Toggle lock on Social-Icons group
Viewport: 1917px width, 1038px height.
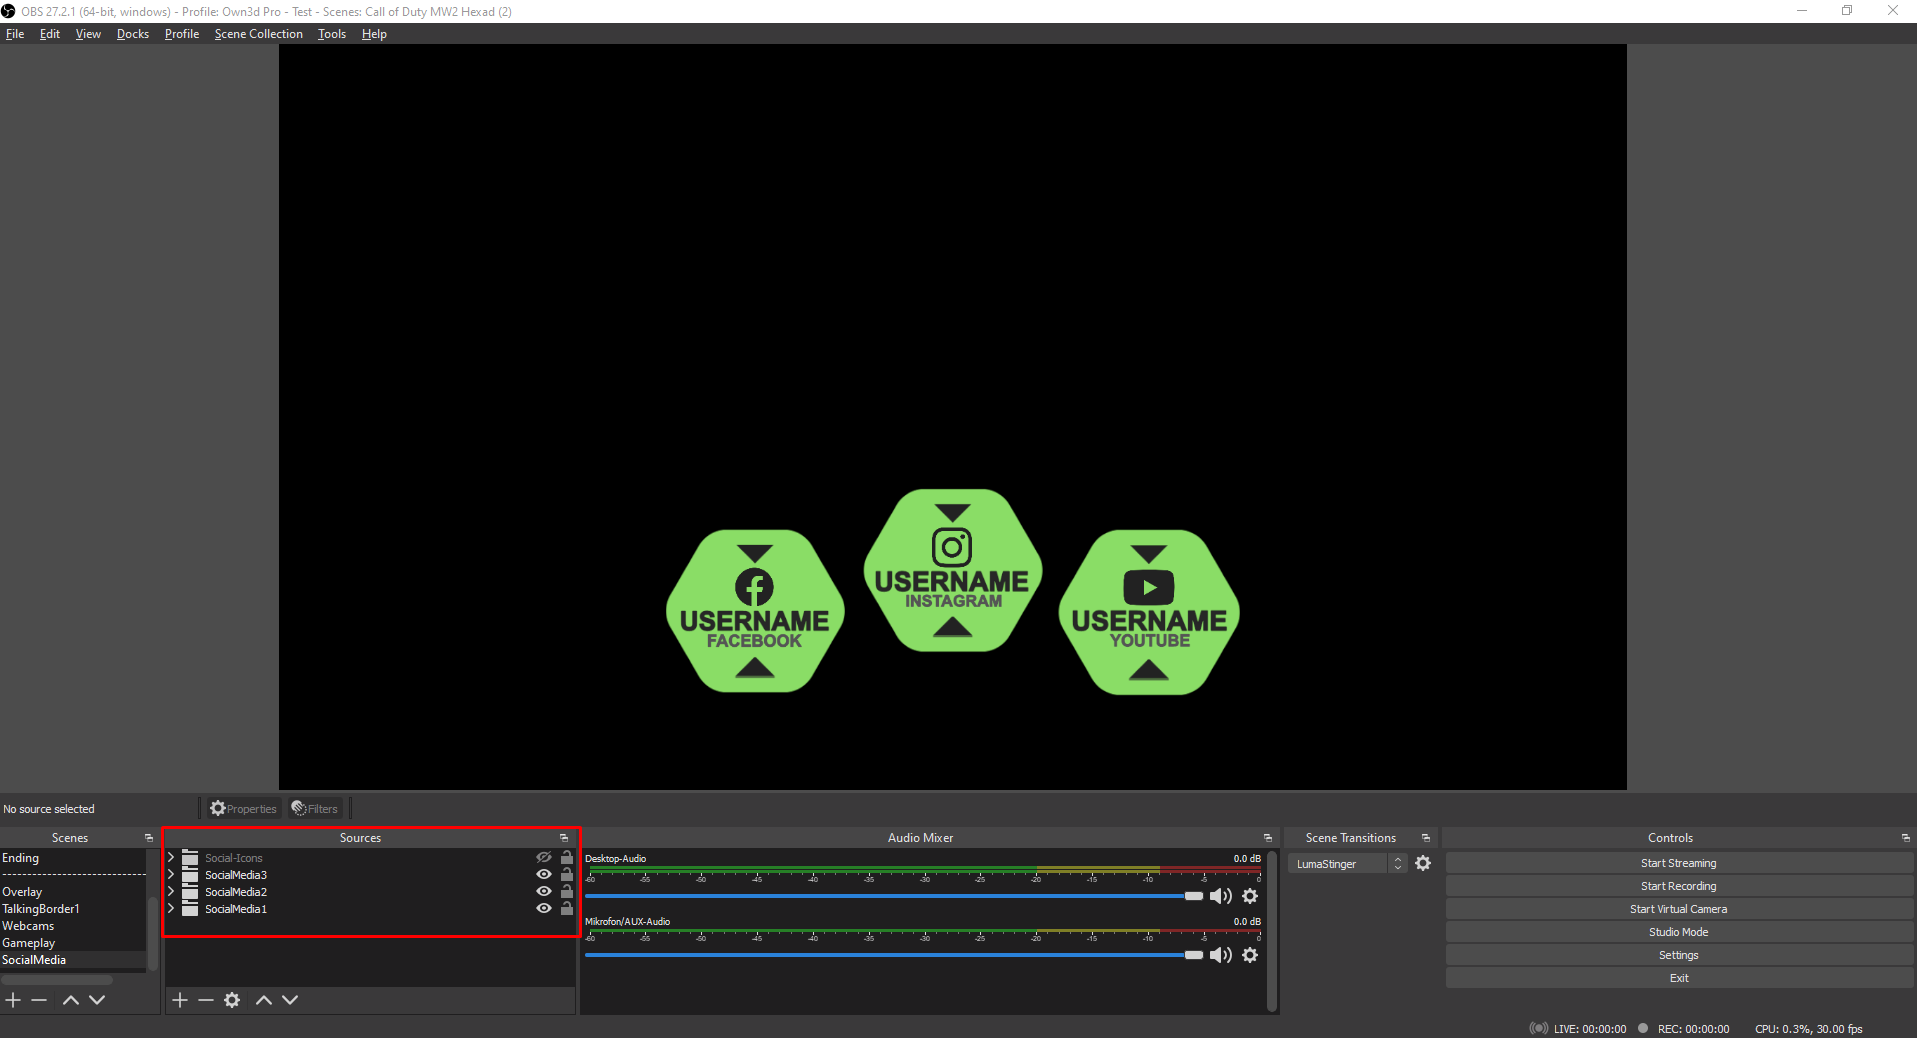click(567, 857)
